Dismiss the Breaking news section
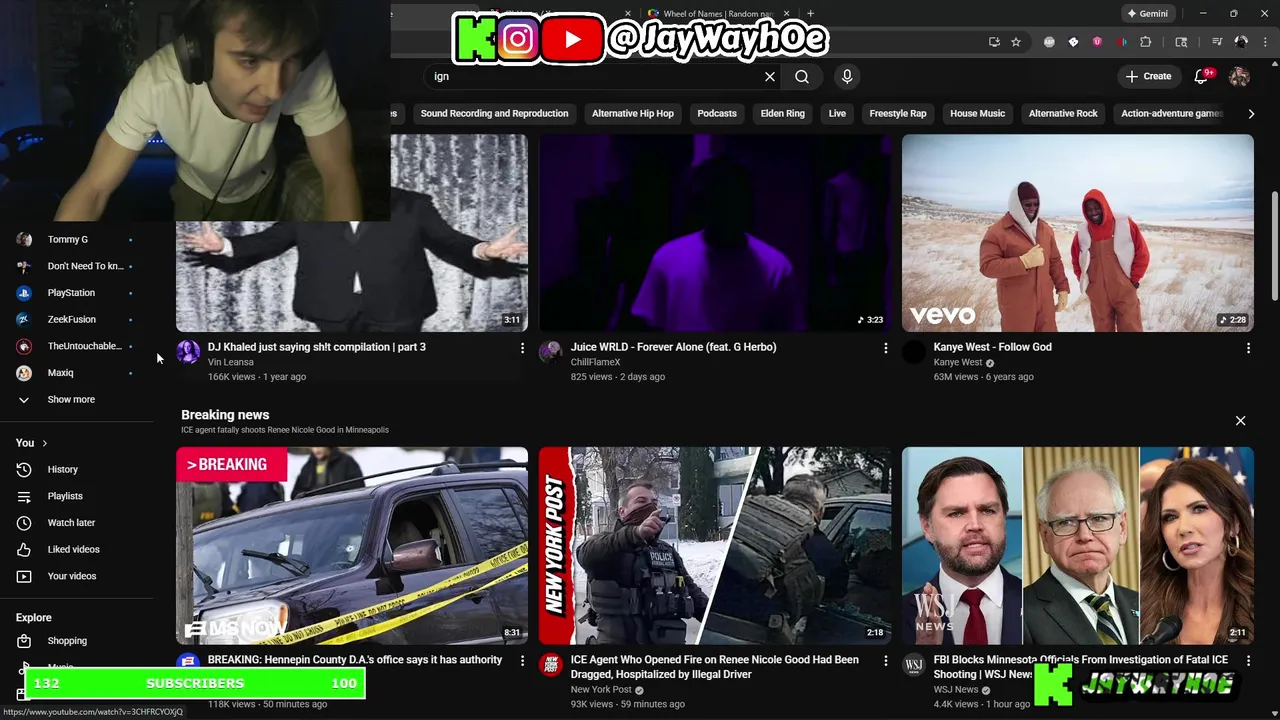 [x=1240, y=421]
